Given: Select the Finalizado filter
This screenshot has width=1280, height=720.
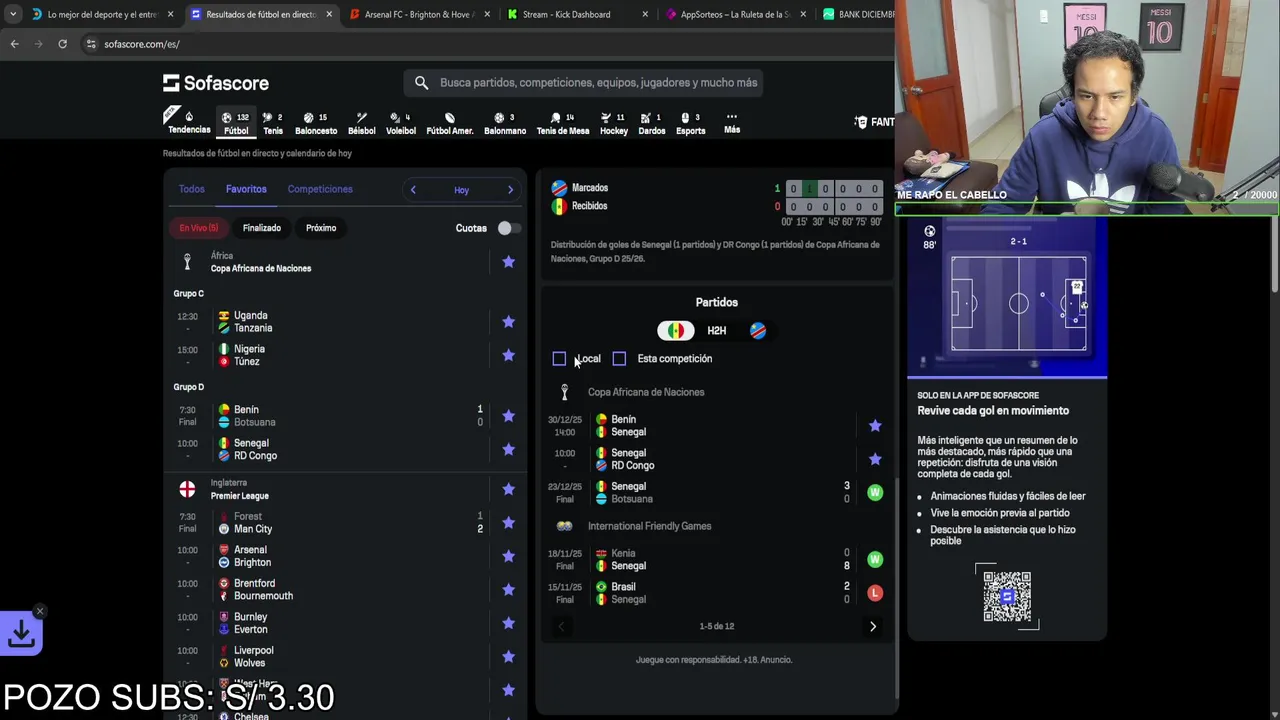Looking at the screenshot, I should 262,228.
